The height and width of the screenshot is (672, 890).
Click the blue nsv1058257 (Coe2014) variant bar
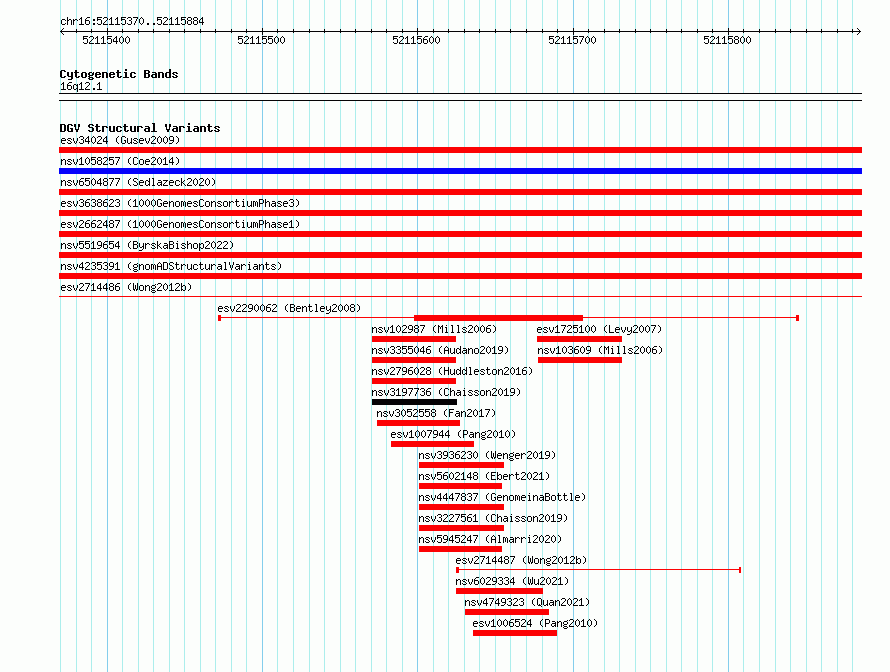(460, 171)
